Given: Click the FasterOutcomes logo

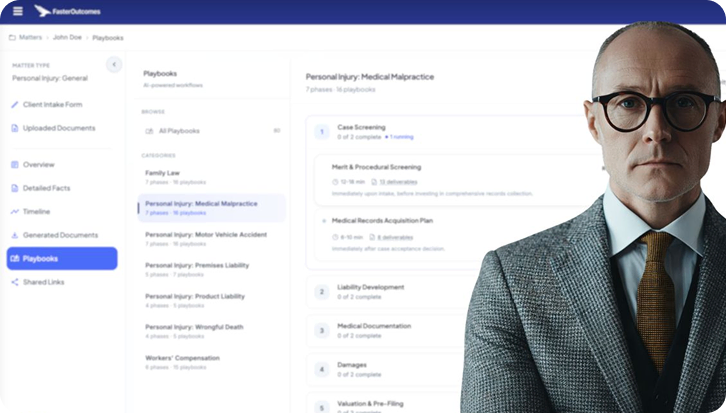Looking at the screenshot, I should [68, 11].
